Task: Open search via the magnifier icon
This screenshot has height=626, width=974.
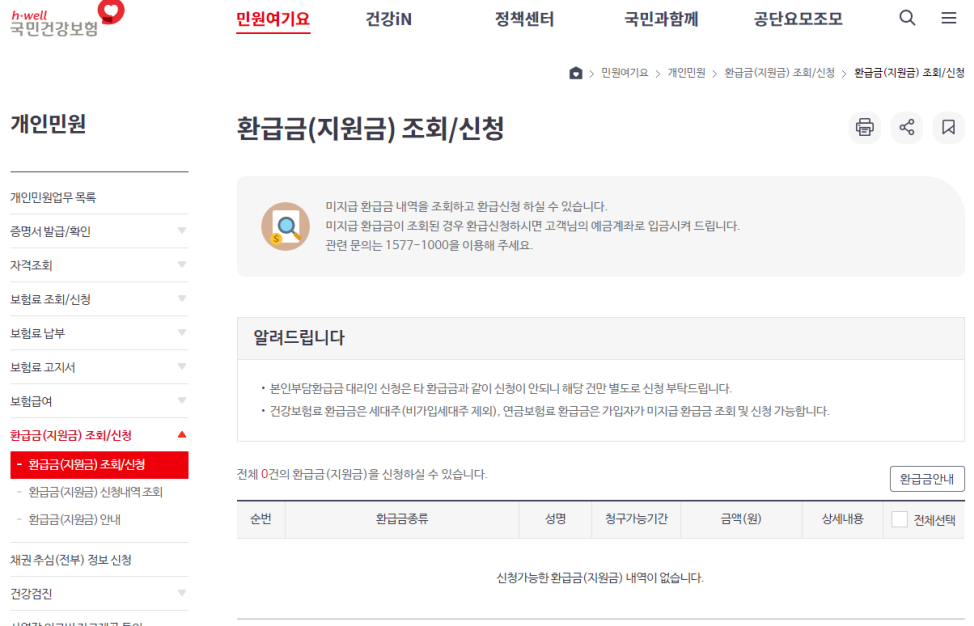Action: click(907, 18)
